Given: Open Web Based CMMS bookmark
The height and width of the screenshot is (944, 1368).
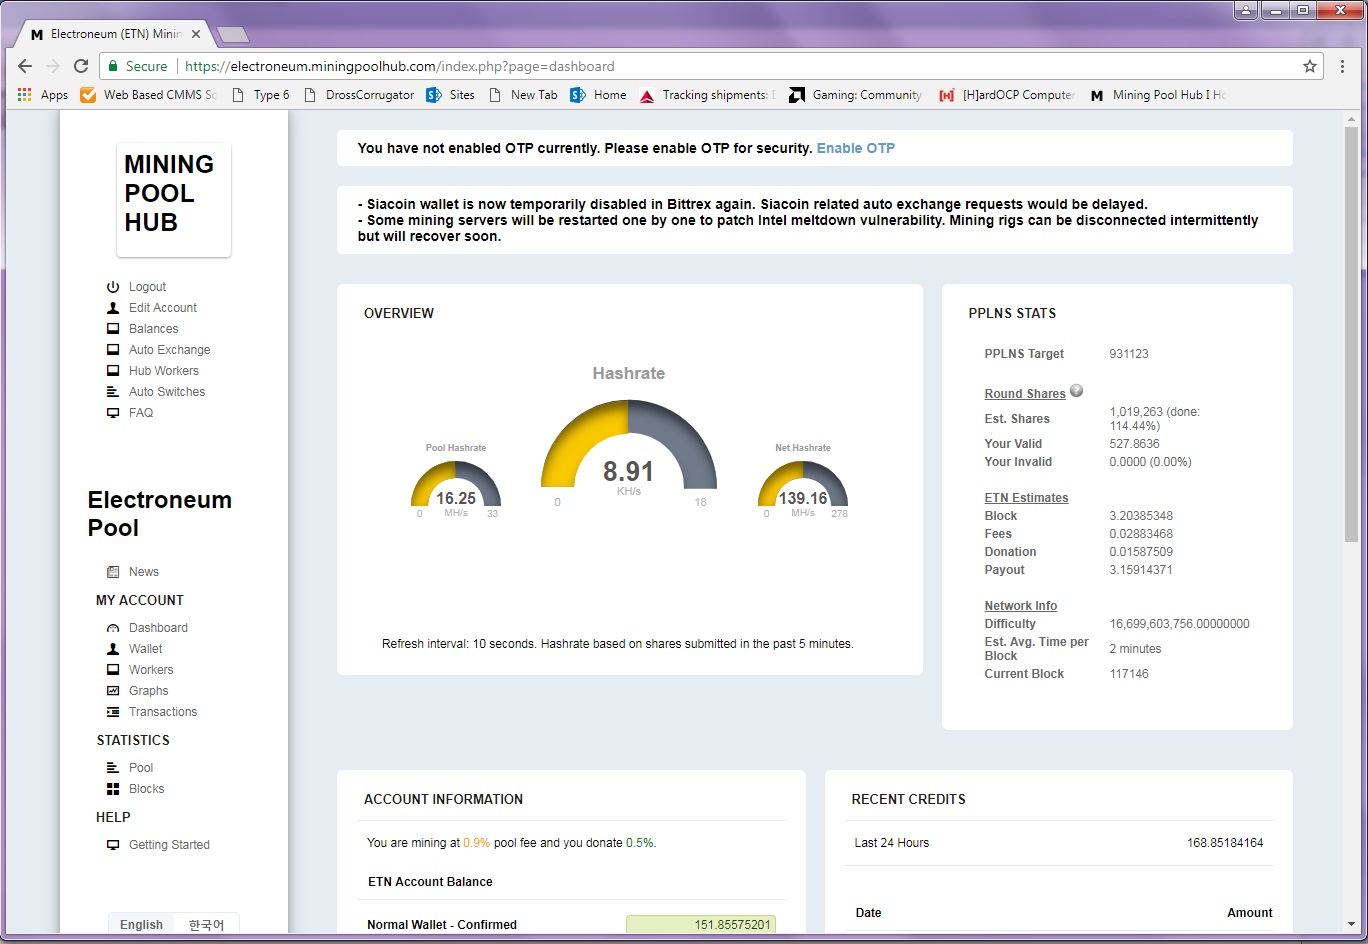Looking at the screenshot, I should [148, 95].
